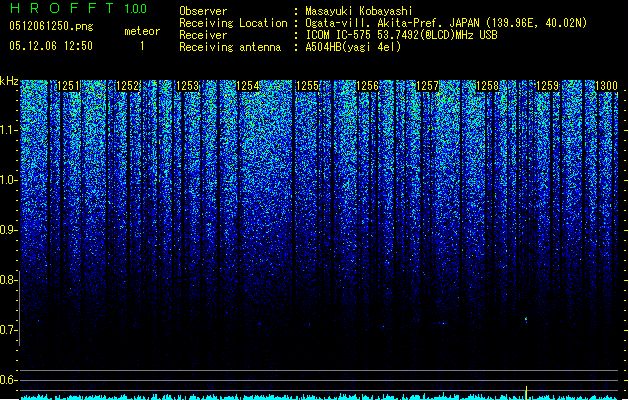The height and width of the screenshot is (400, 629).
Task: Click the 1300 time marker
Action: 606,86
